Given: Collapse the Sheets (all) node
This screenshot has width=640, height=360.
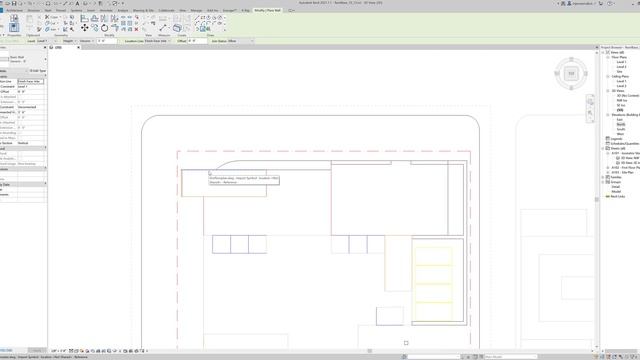Looking at the screenshot, I should click(603, 148).
